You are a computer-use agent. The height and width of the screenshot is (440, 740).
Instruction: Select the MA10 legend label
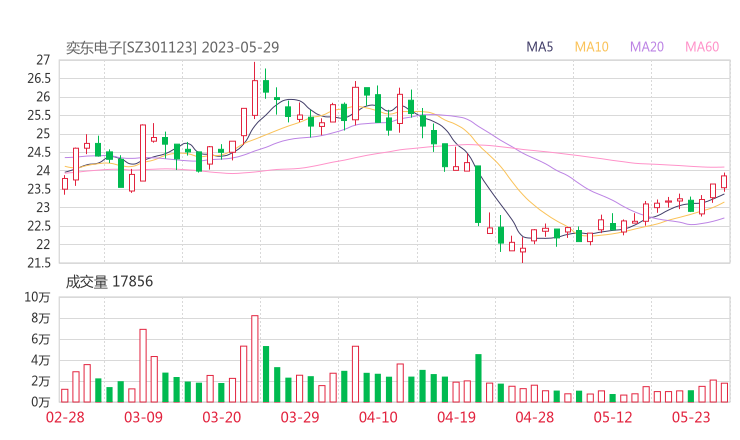[591, 47]
